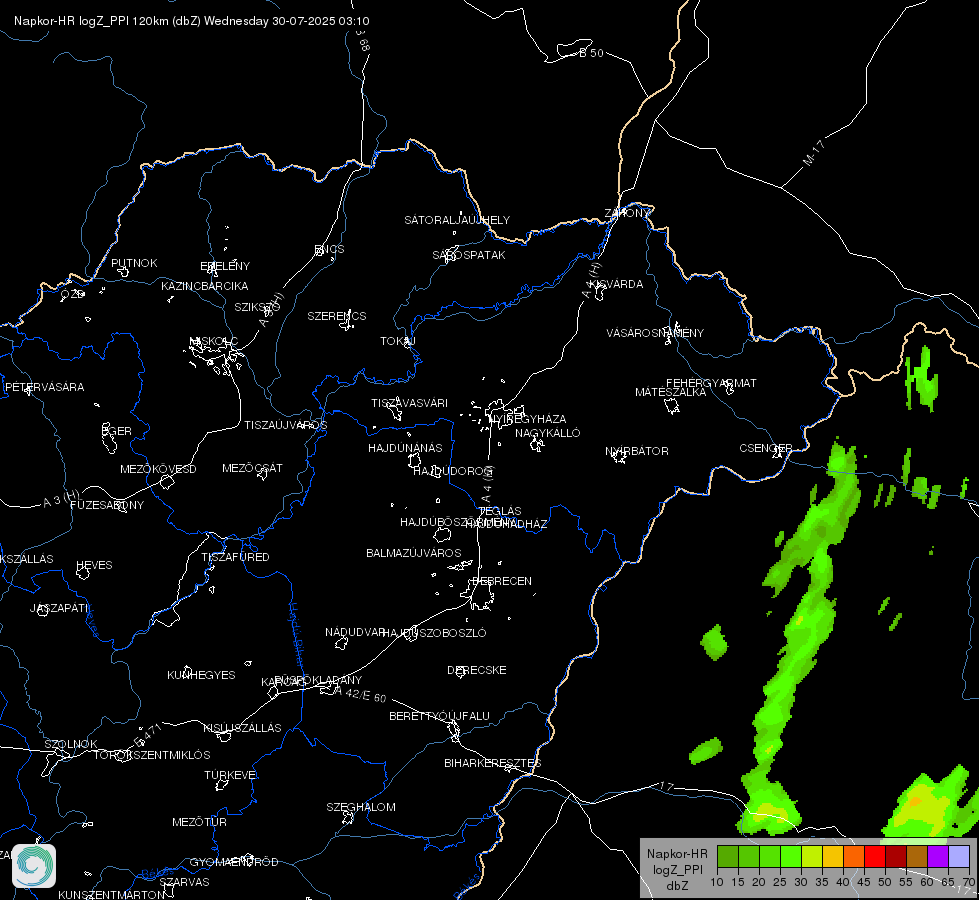The image size is (979, 900).
Task: Click the NAGYKALLO label
Action: 548,433
